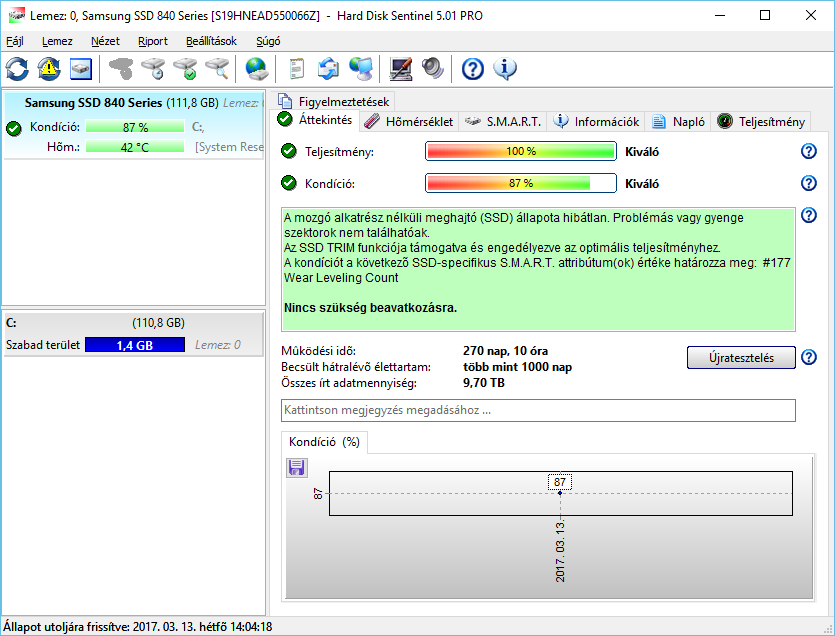The height and width of the screenshot is (636, 835).
Task: Click the globe with disk toolbar icon
Action: point(257,69)
